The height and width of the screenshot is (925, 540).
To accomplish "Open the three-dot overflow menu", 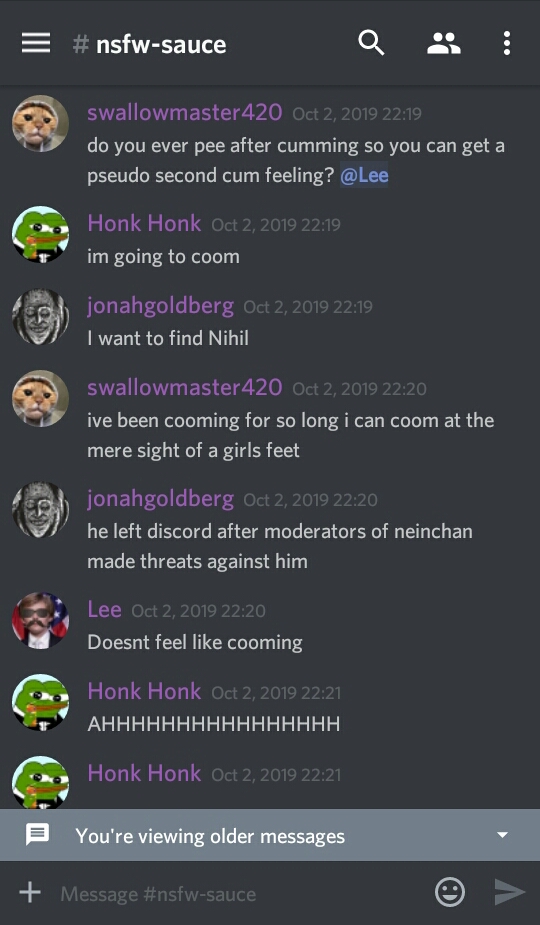I will (x=506, y=43).
